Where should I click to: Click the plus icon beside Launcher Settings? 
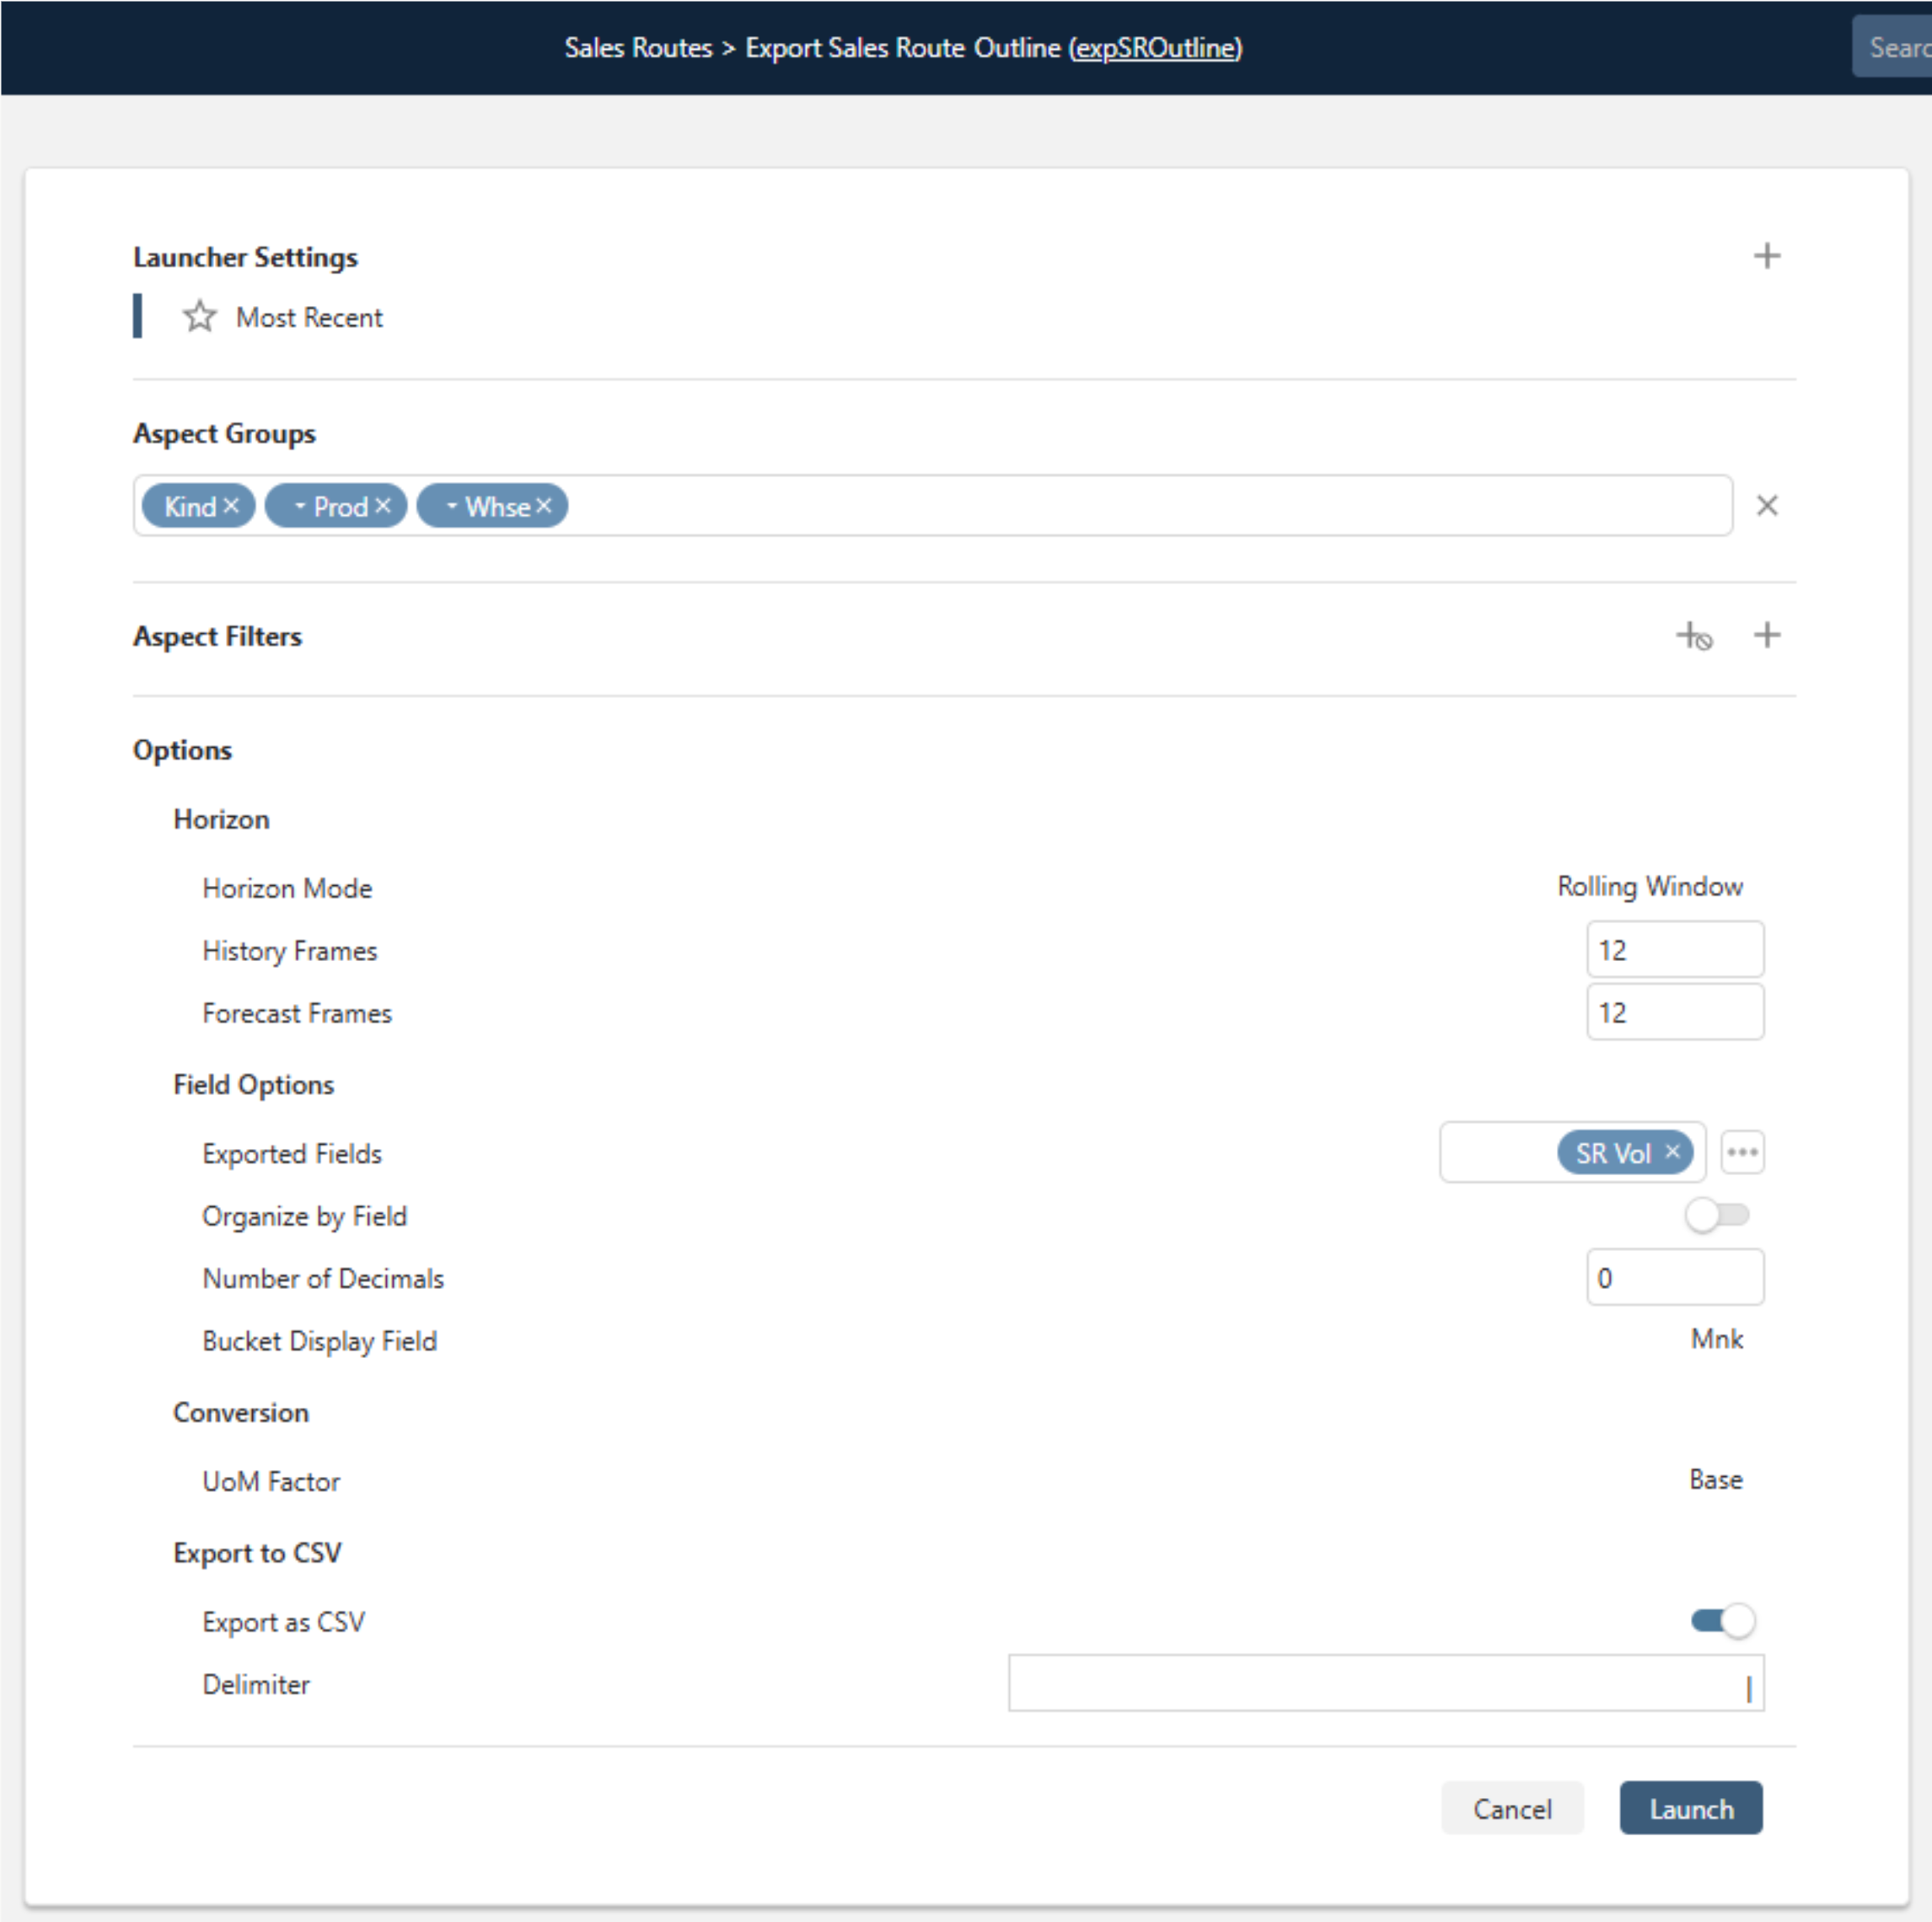pos(1766,256)
